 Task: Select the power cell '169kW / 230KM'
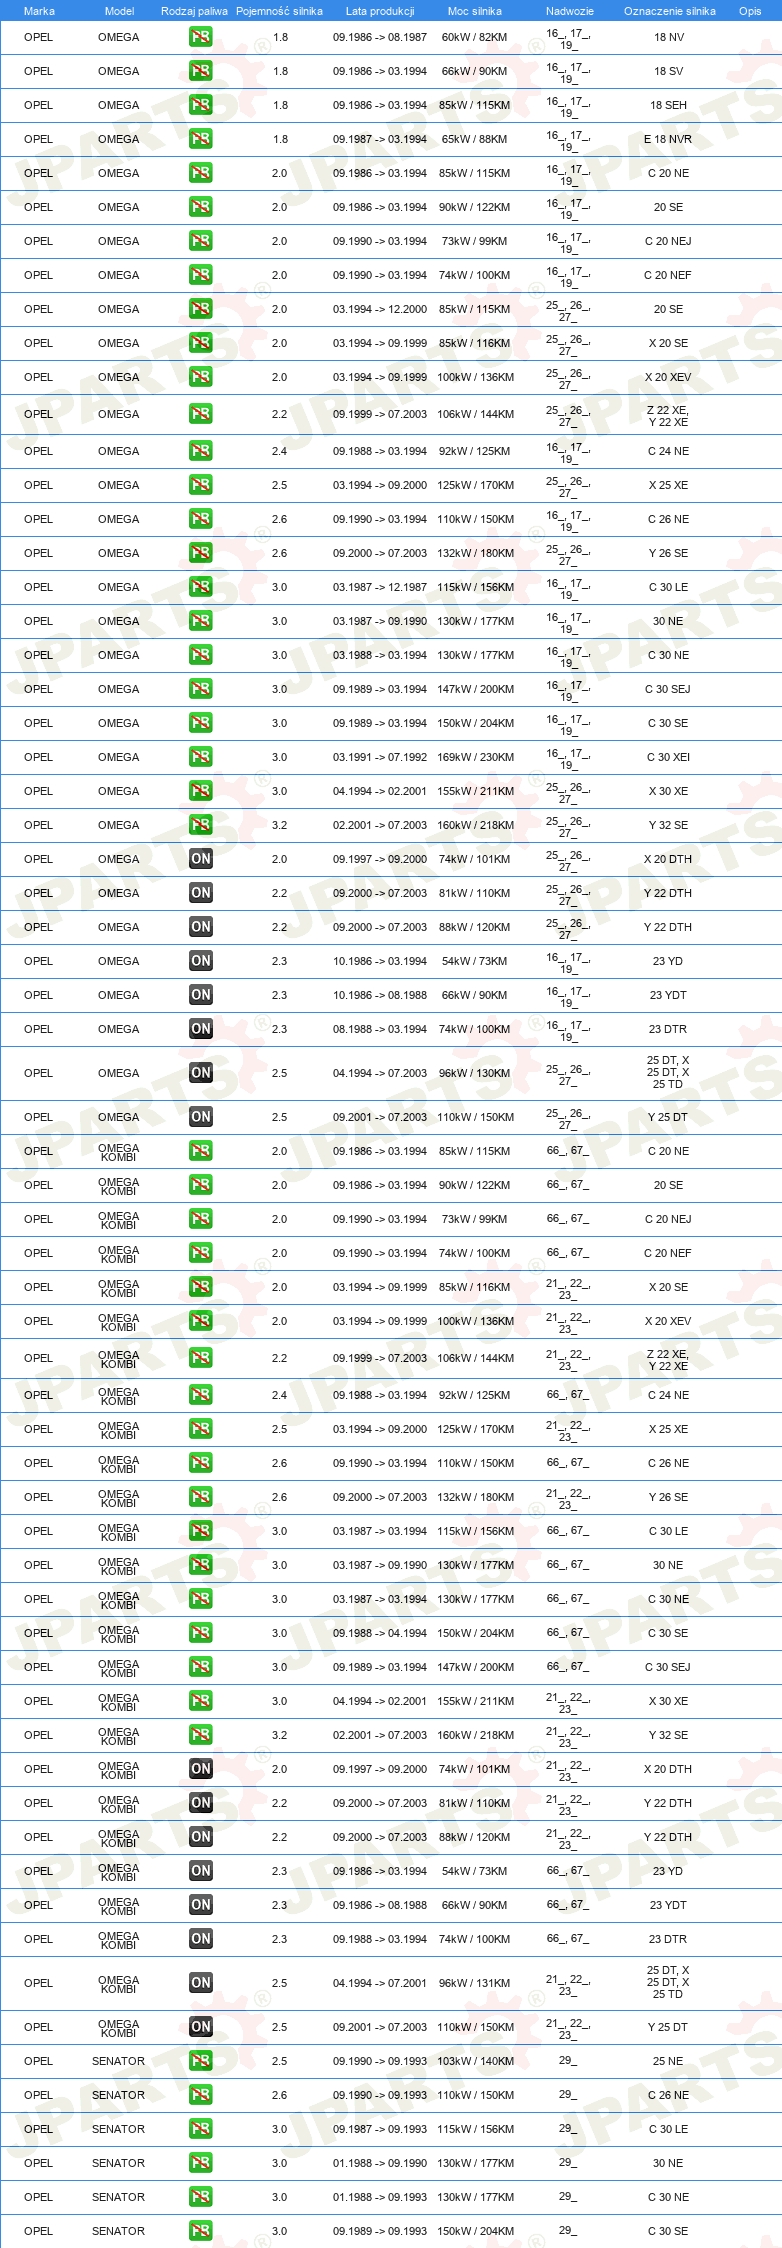click(x=476, y=757)
